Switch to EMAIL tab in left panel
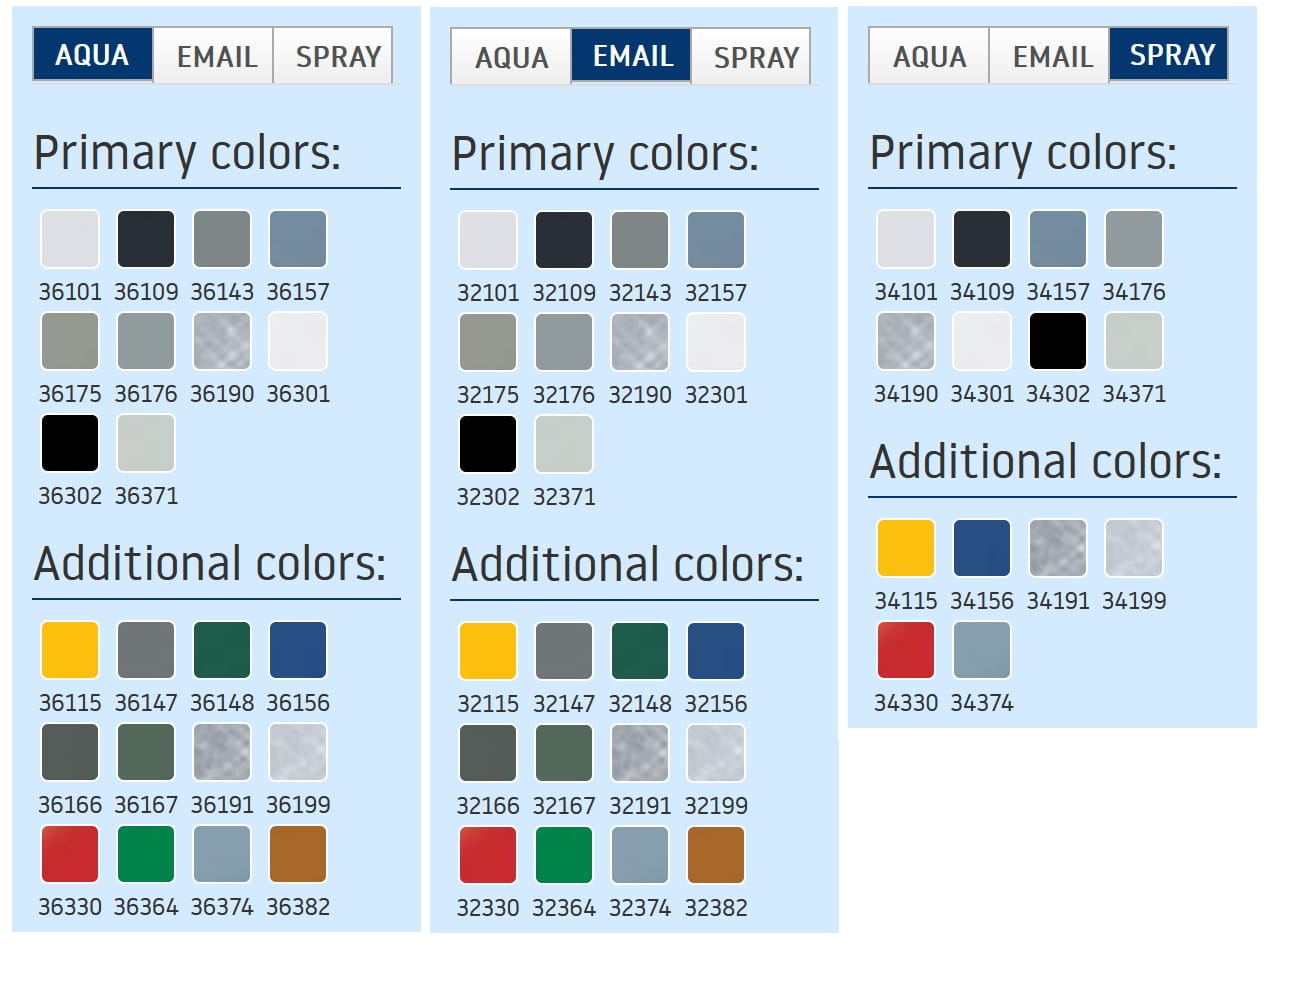The image size is (1290, 996). click(216, 56)
